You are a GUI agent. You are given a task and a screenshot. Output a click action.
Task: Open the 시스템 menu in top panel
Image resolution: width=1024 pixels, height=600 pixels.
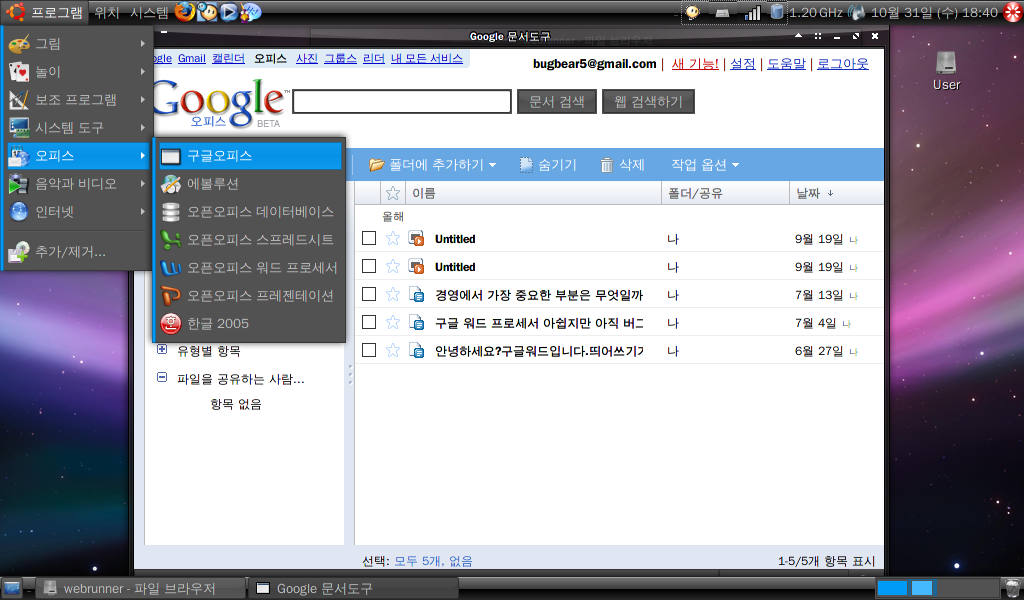(x=150, y=12)
